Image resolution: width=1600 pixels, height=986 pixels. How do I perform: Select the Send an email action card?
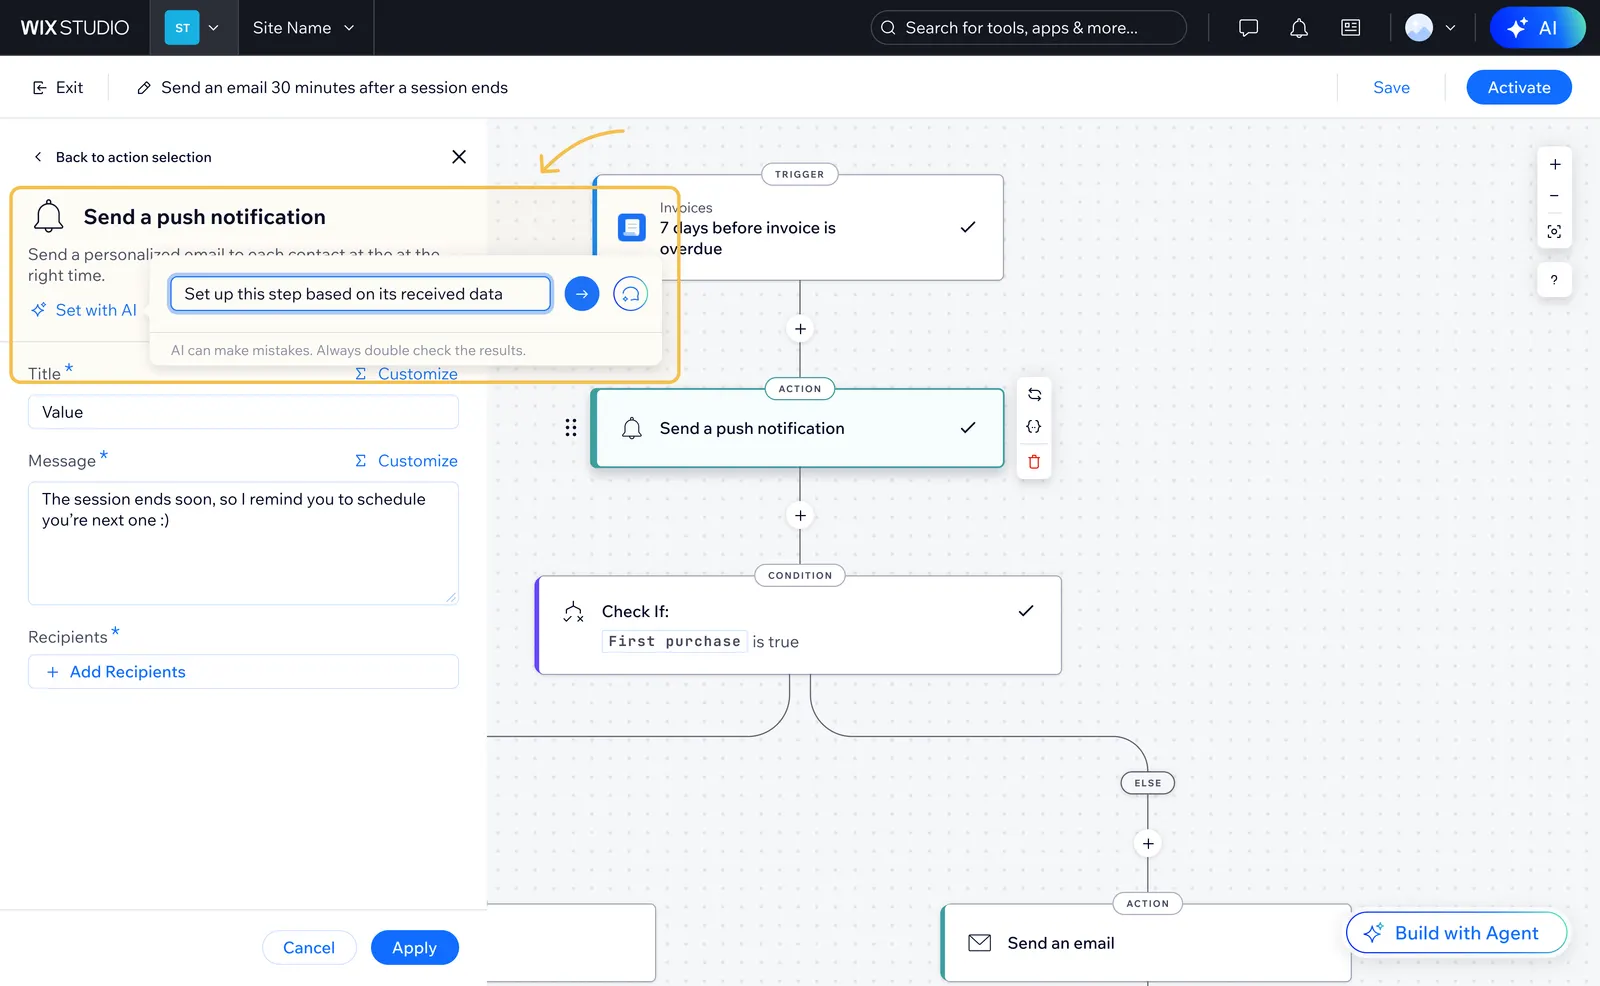click(x=1146, y=943)
